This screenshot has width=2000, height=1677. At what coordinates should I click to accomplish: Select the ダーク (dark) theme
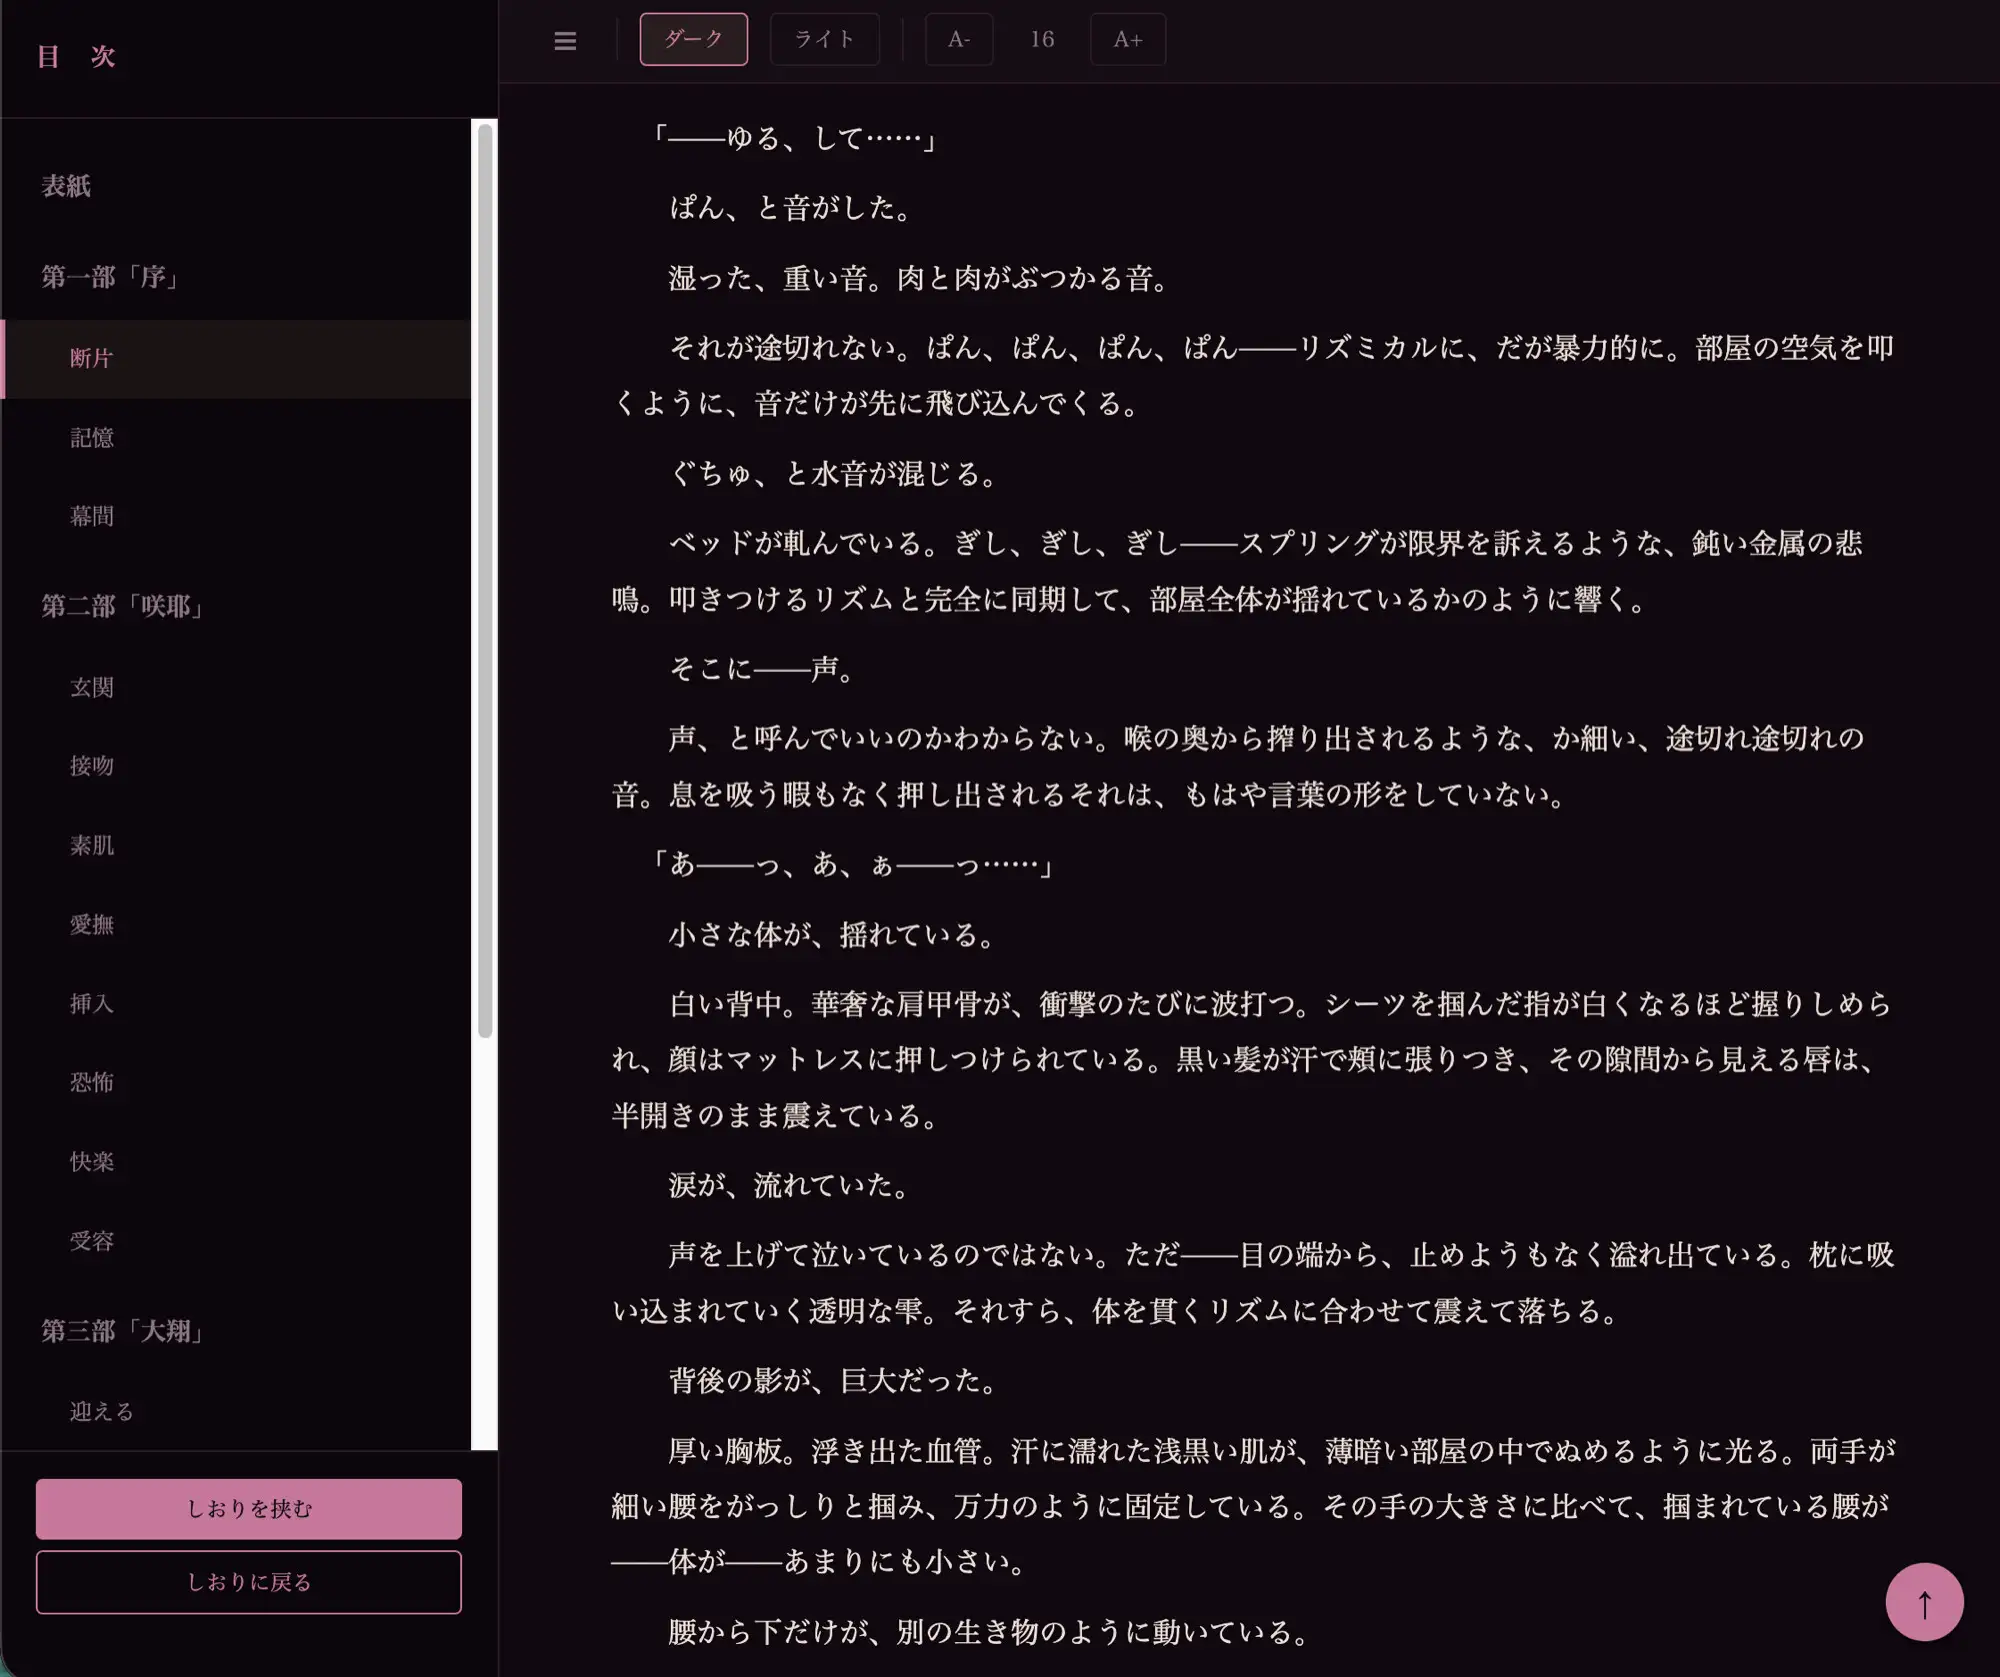point(693,40)
